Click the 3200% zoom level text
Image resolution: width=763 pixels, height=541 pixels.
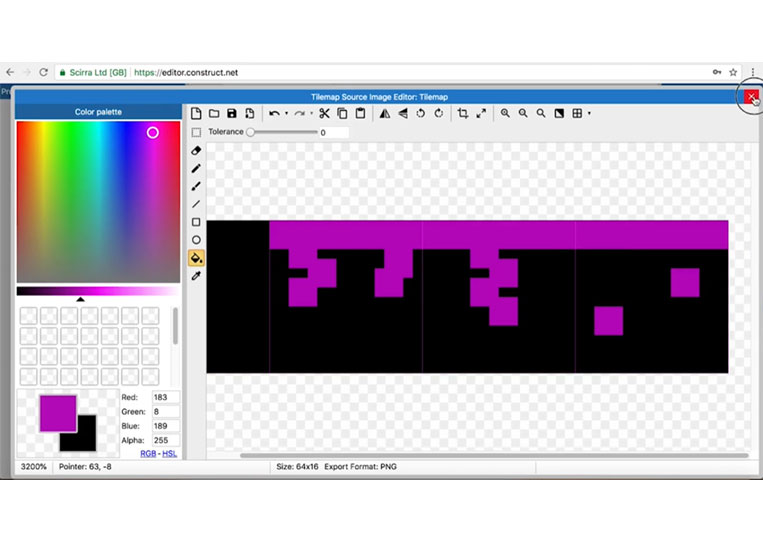34,467
